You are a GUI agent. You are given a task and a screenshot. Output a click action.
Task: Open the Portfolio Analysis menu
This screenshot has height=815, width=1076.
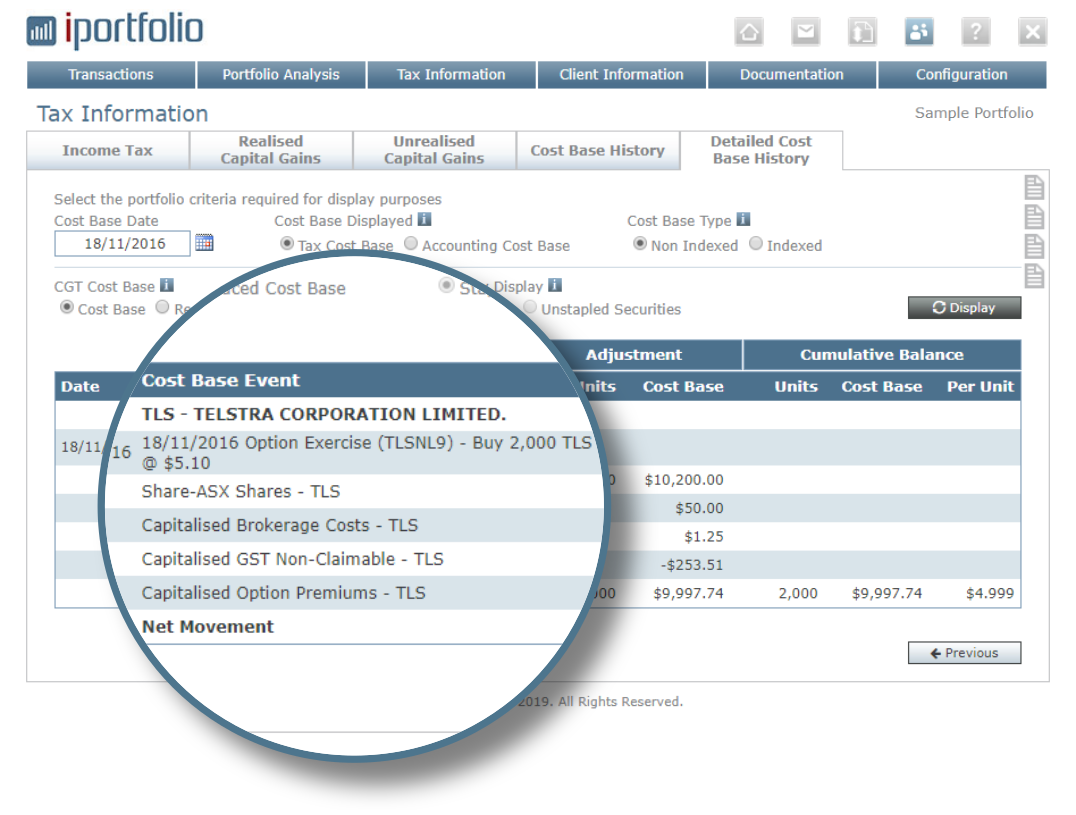(x=281, y=75)
